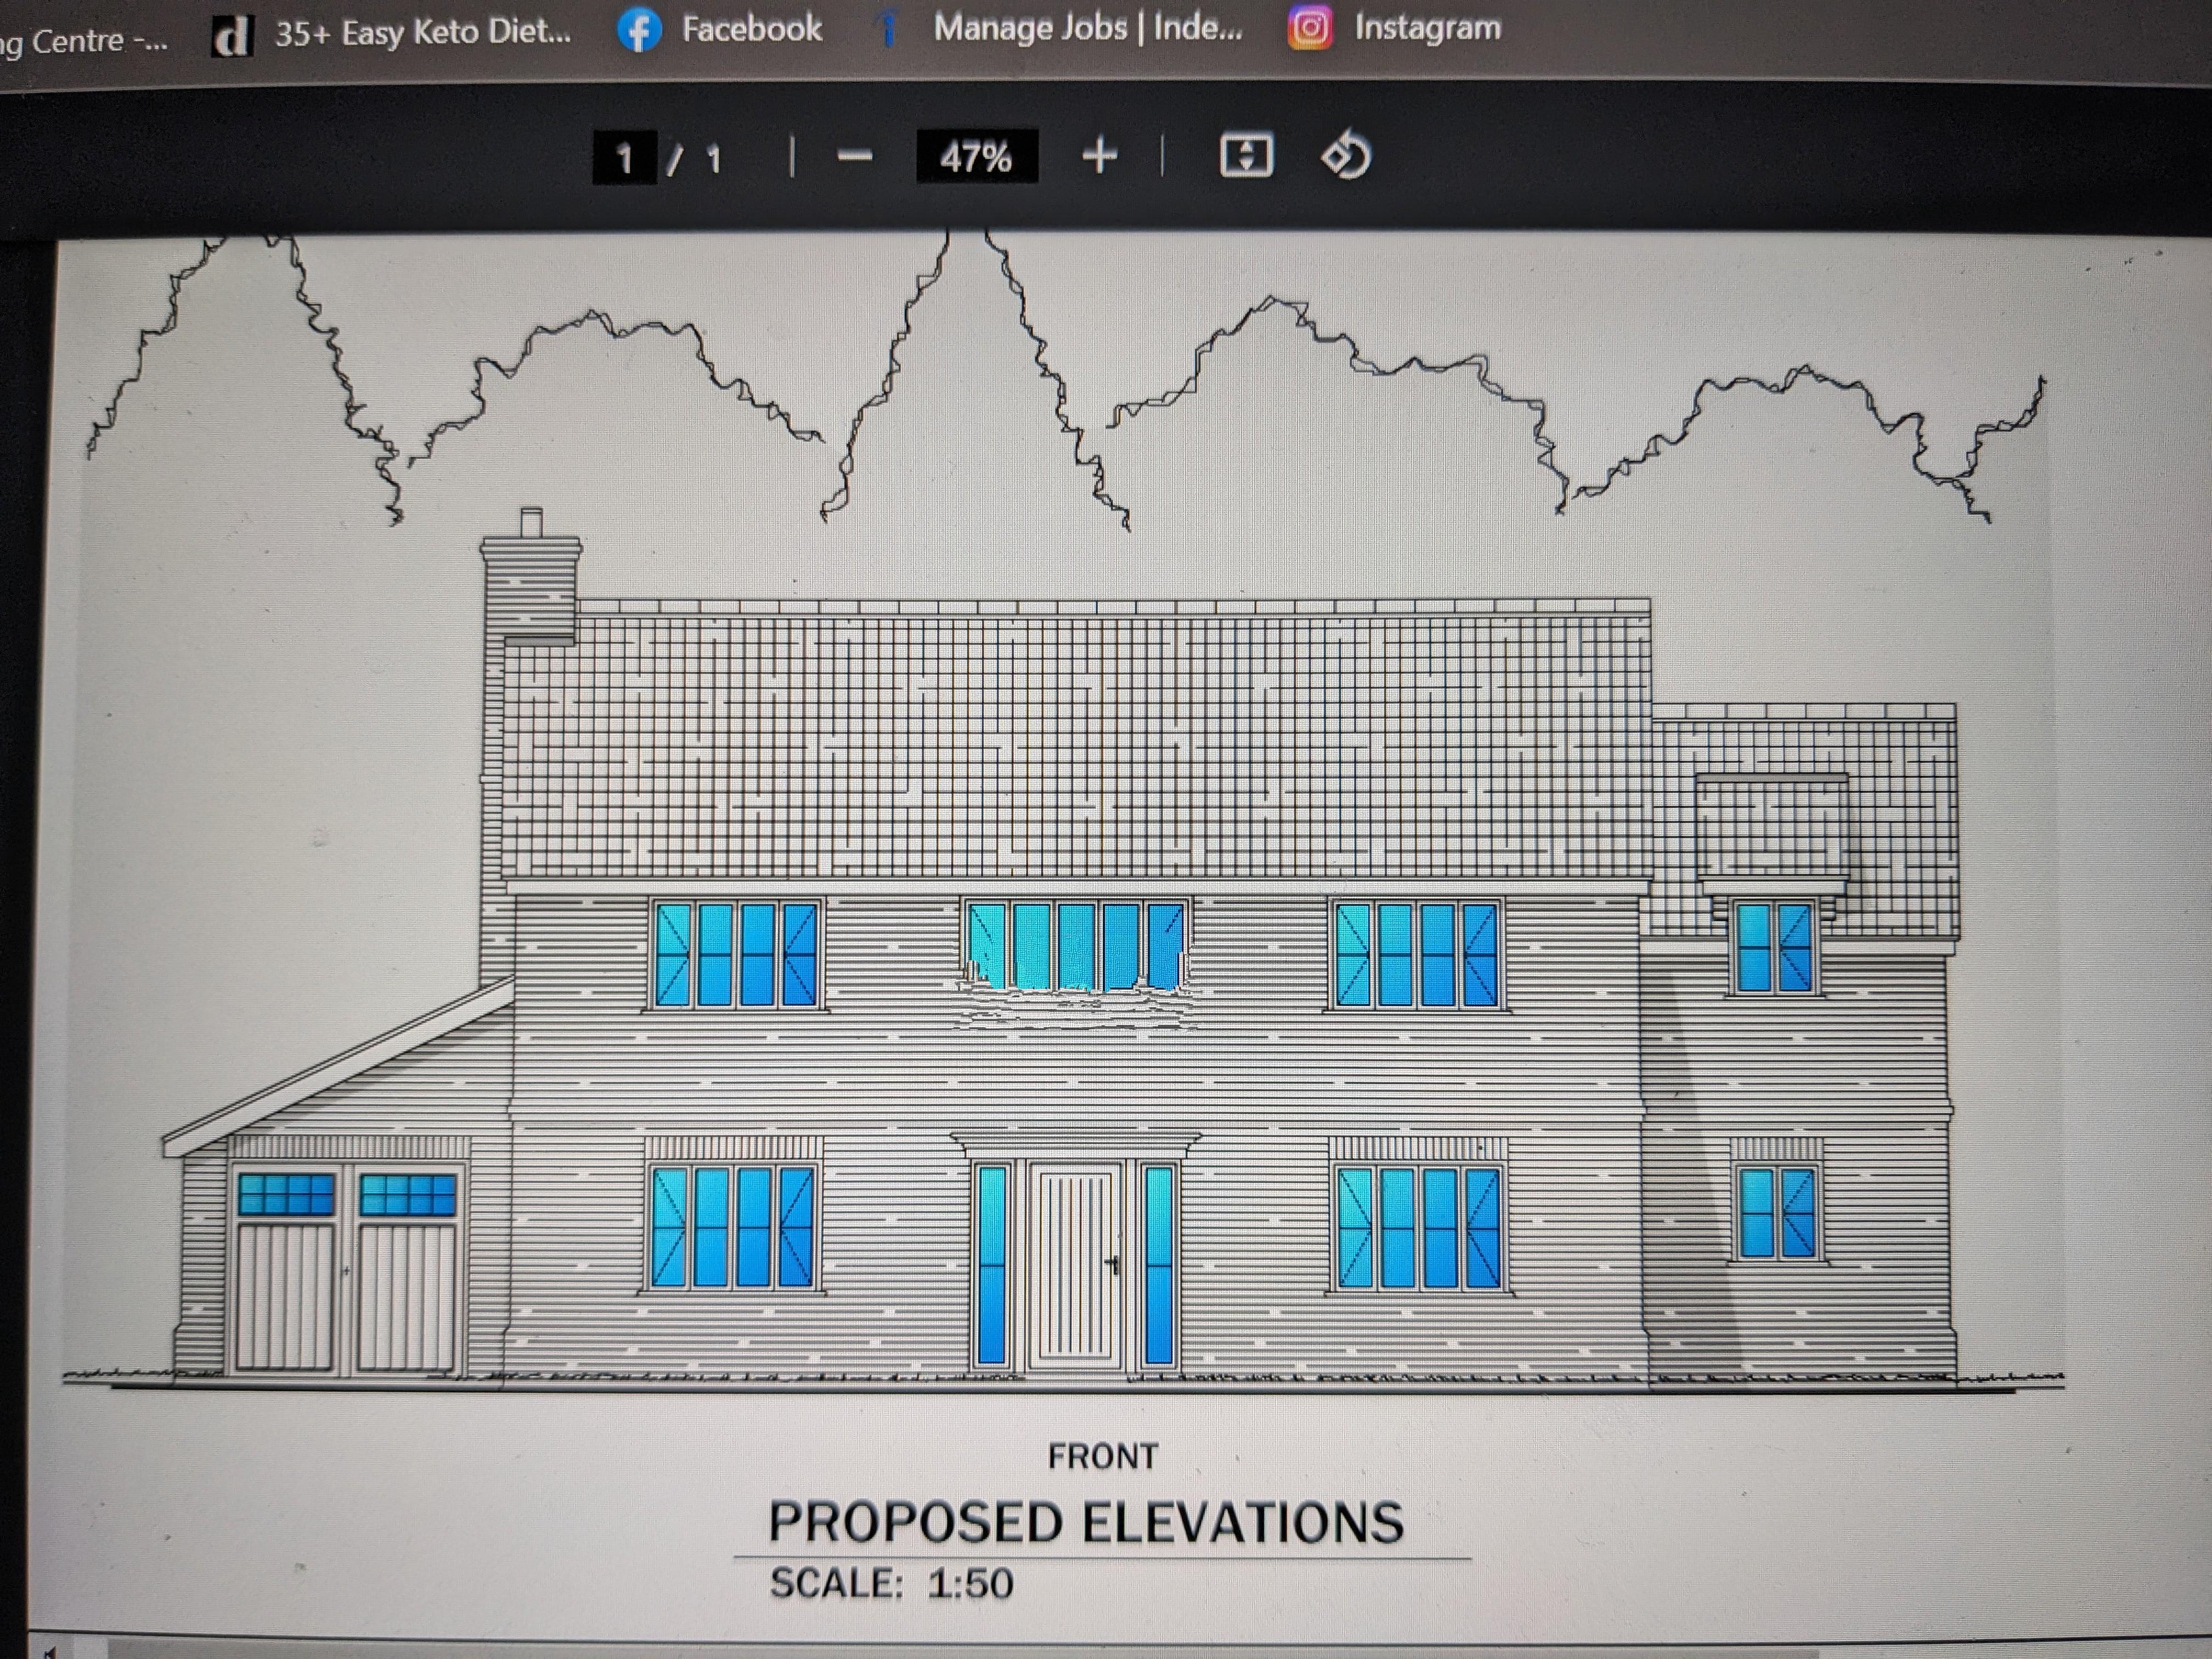Click the Manage Jobs Indeed bookmark icon
Viewport: 2212px width, 1659px height.
pos(886,28)
